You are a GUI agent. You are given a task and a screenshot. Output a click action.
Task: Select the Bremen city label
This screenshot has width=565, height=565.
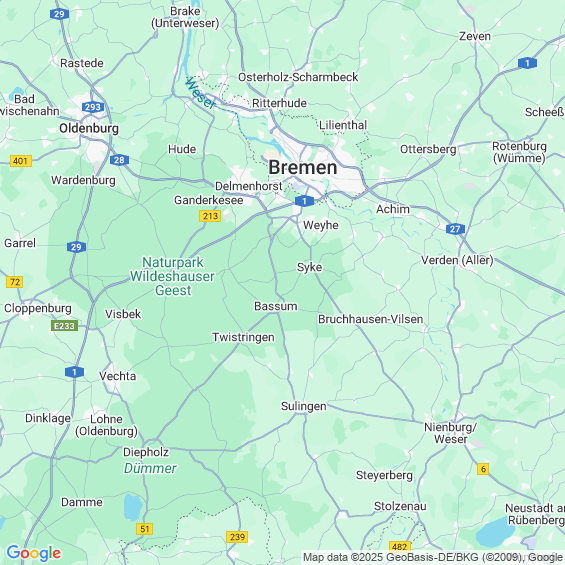(303, 168)
